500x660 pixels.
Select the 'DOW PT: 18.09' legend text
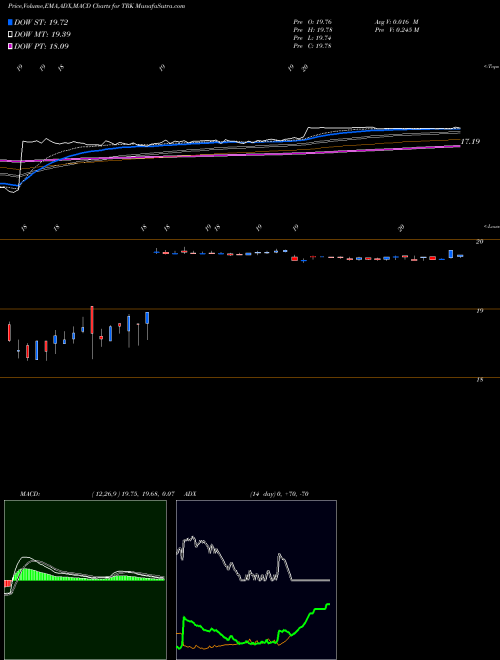pos(41,46)
